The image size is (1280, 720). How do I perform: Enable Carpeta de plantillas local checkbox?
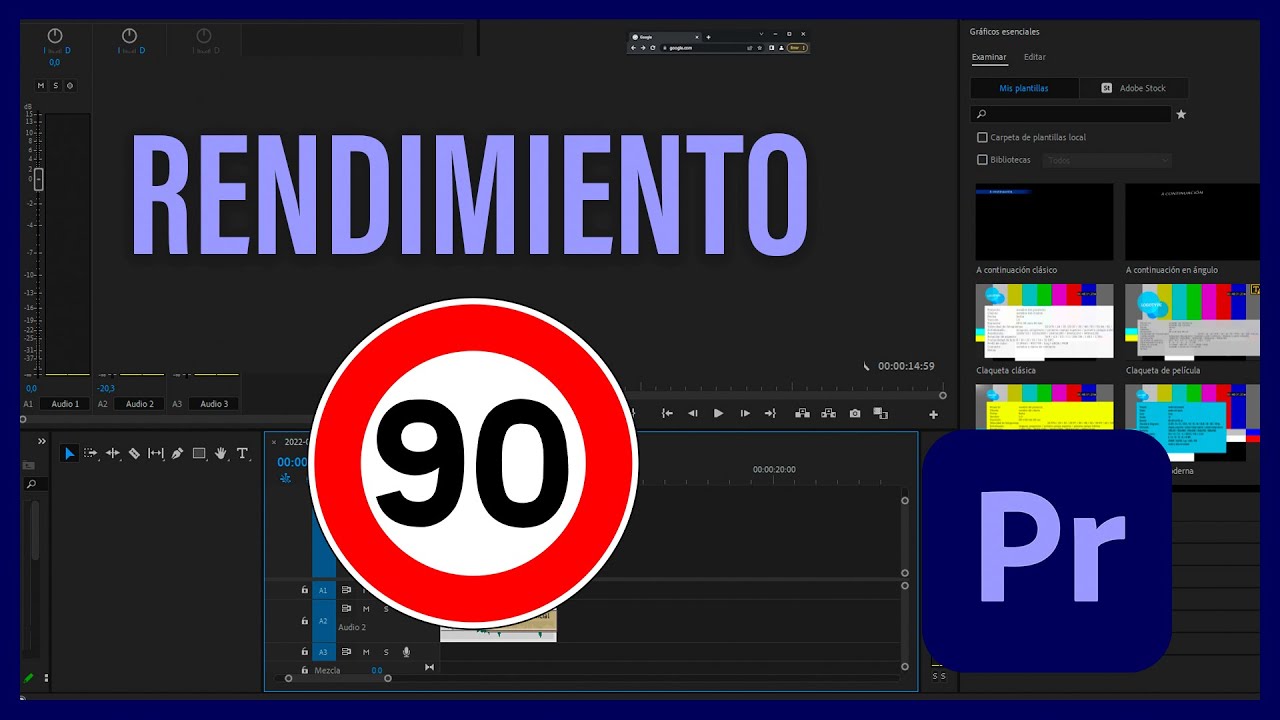tap(982, 137)
